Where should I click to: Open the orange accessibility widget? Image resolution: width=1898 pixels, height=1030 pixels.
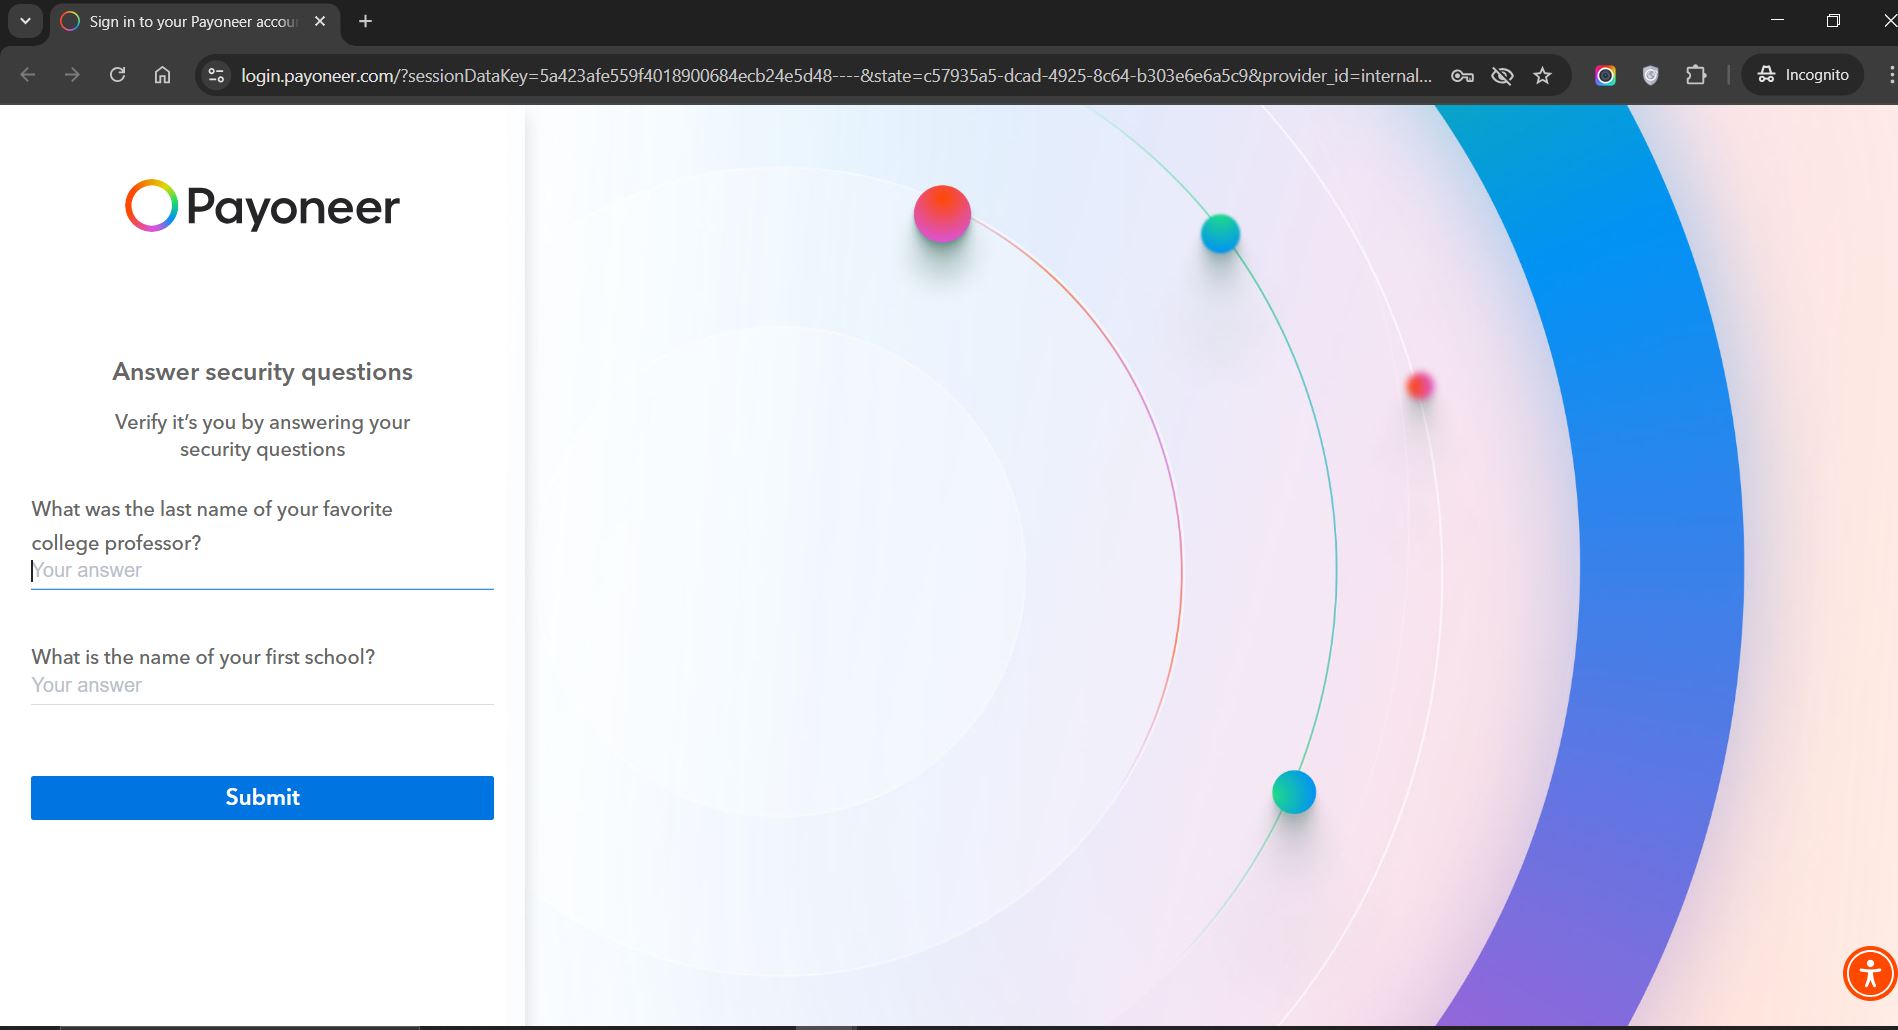coord(1869,973)
